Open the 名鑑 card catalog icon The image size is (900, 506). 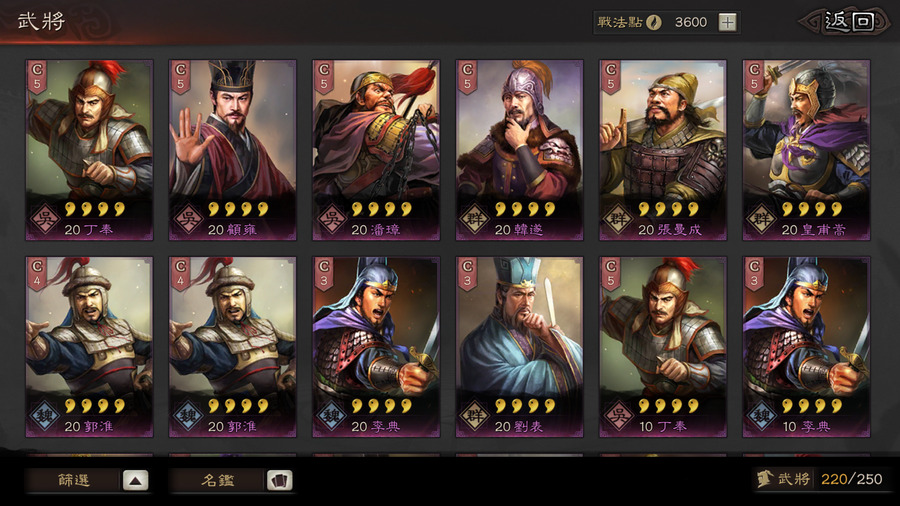point(280,480)
